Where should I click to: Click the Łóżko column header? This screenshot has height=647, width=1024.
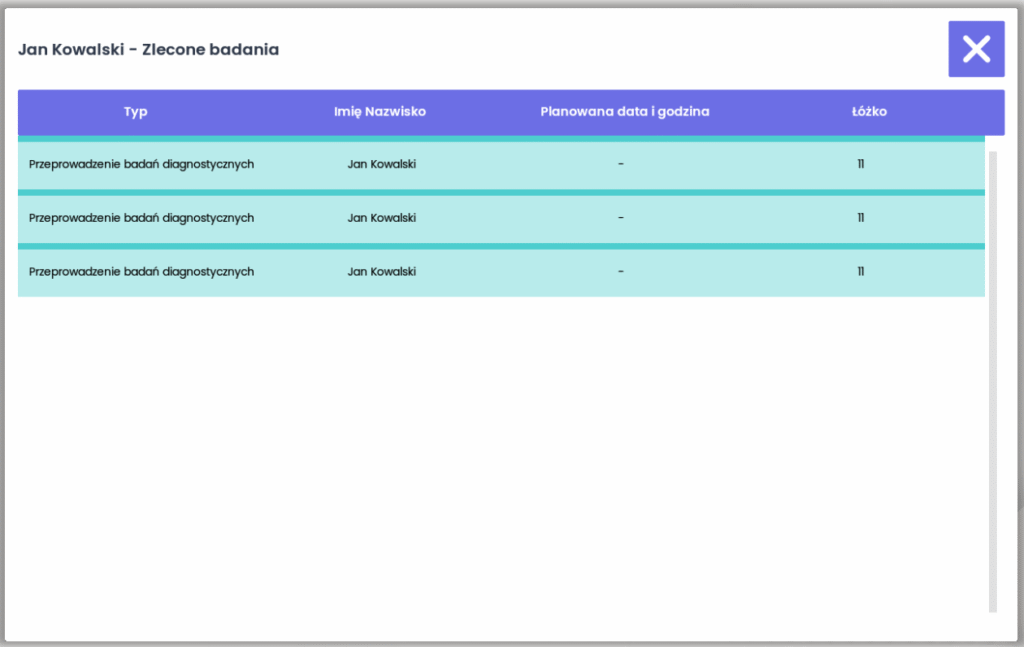(862, 112)
